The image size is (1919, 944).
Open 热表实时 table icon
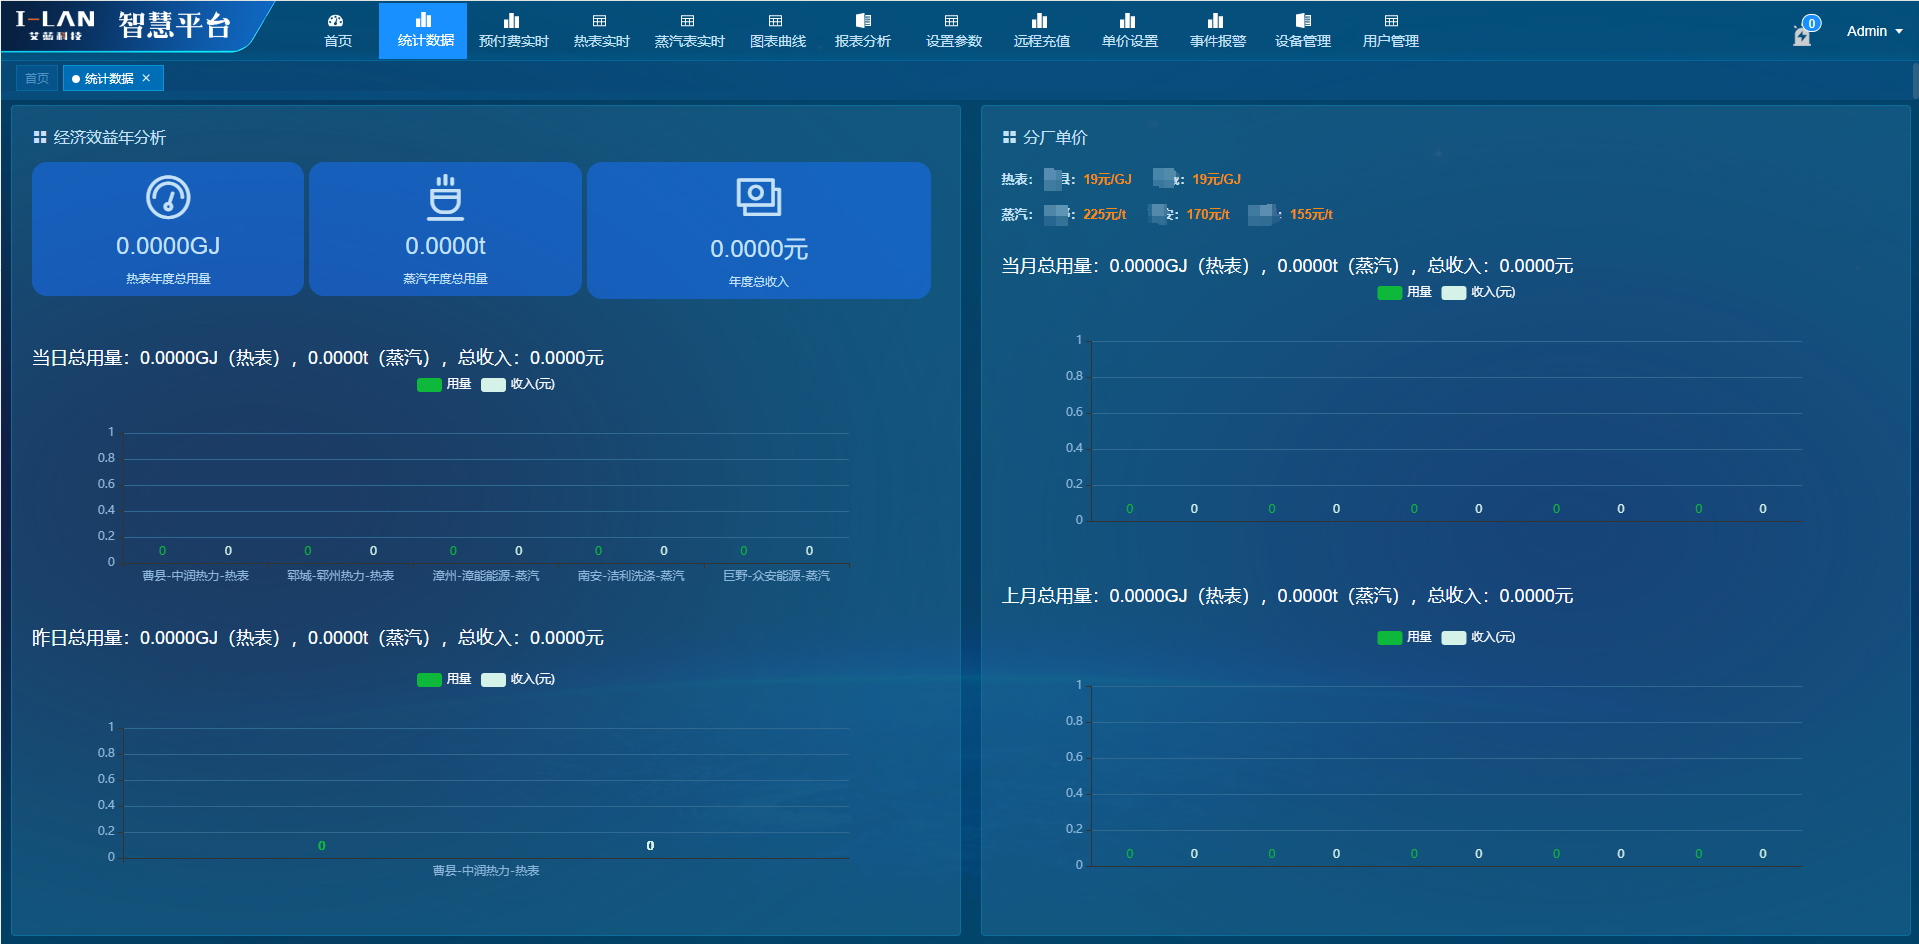[600, 21]
